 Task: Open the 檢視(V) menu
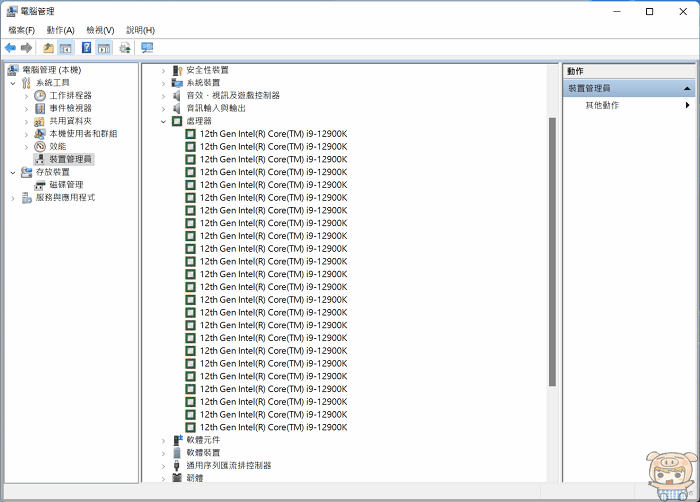(x=100, y=30)
